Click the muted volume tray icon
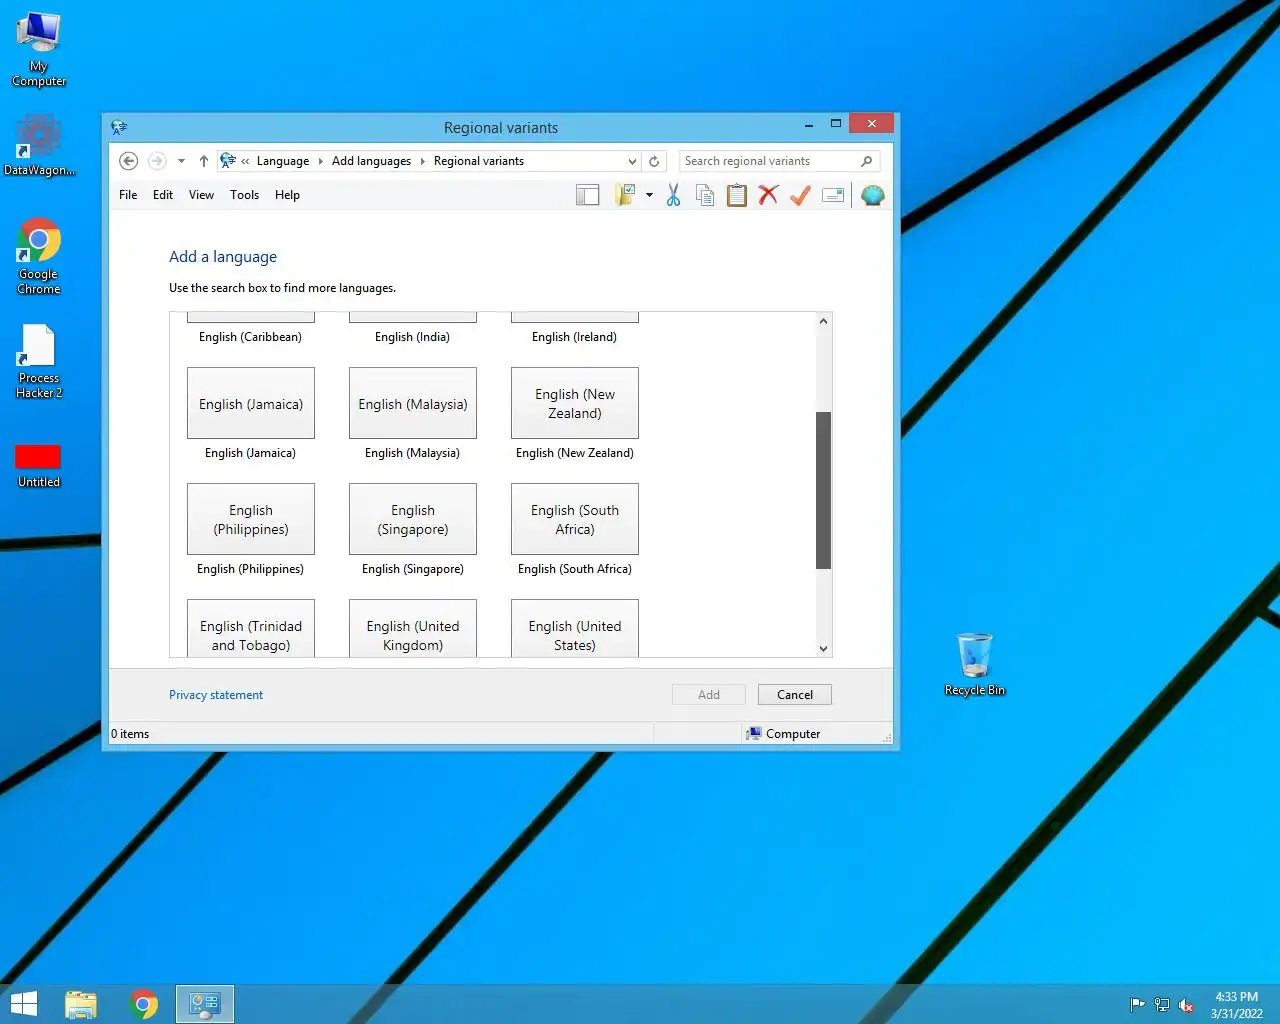Screen dimensions: 1280x1024 pyautogui.click(x=1186, y=1005)
